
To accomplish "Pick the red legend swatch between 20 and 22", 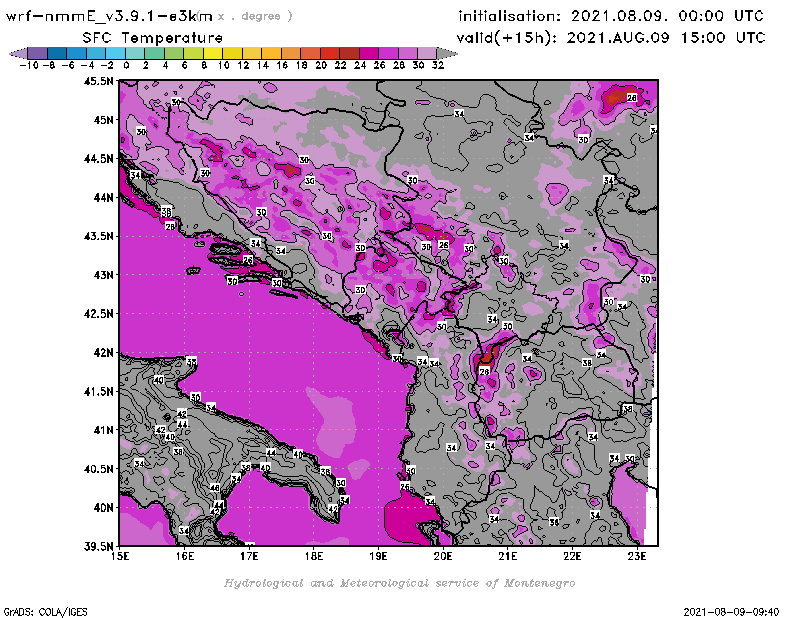I will (x=330, y=52).
